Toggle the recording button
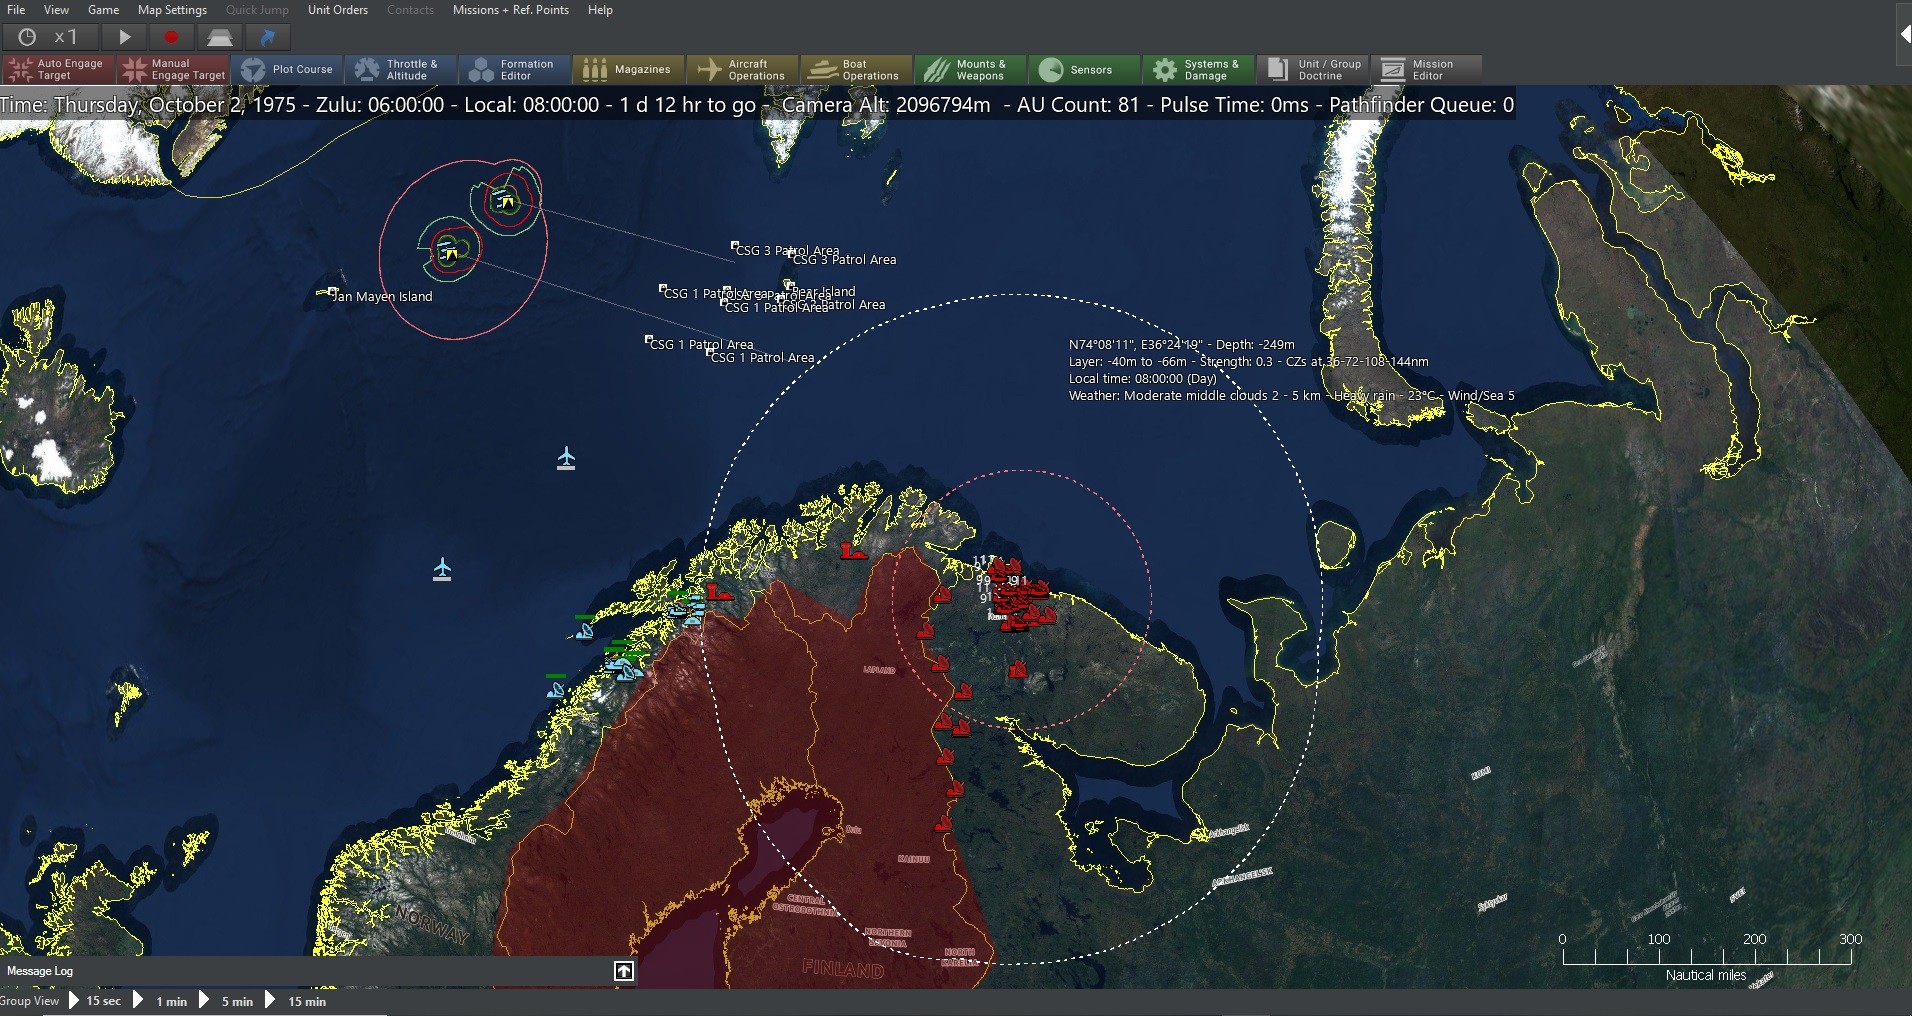Screen dimensions: 1912x1016 coord(171,37)
